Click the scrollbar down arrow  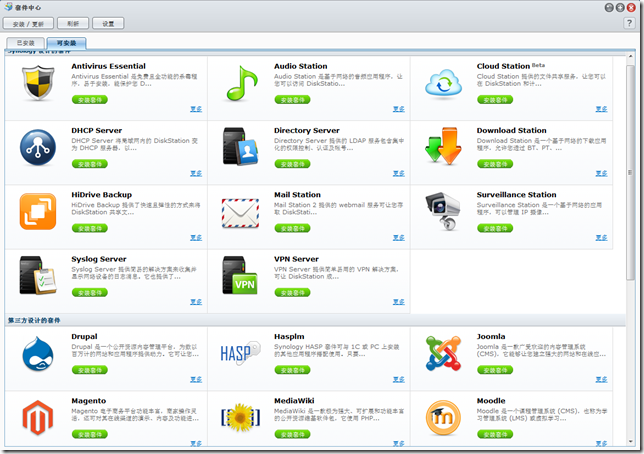tap(630, 442)
